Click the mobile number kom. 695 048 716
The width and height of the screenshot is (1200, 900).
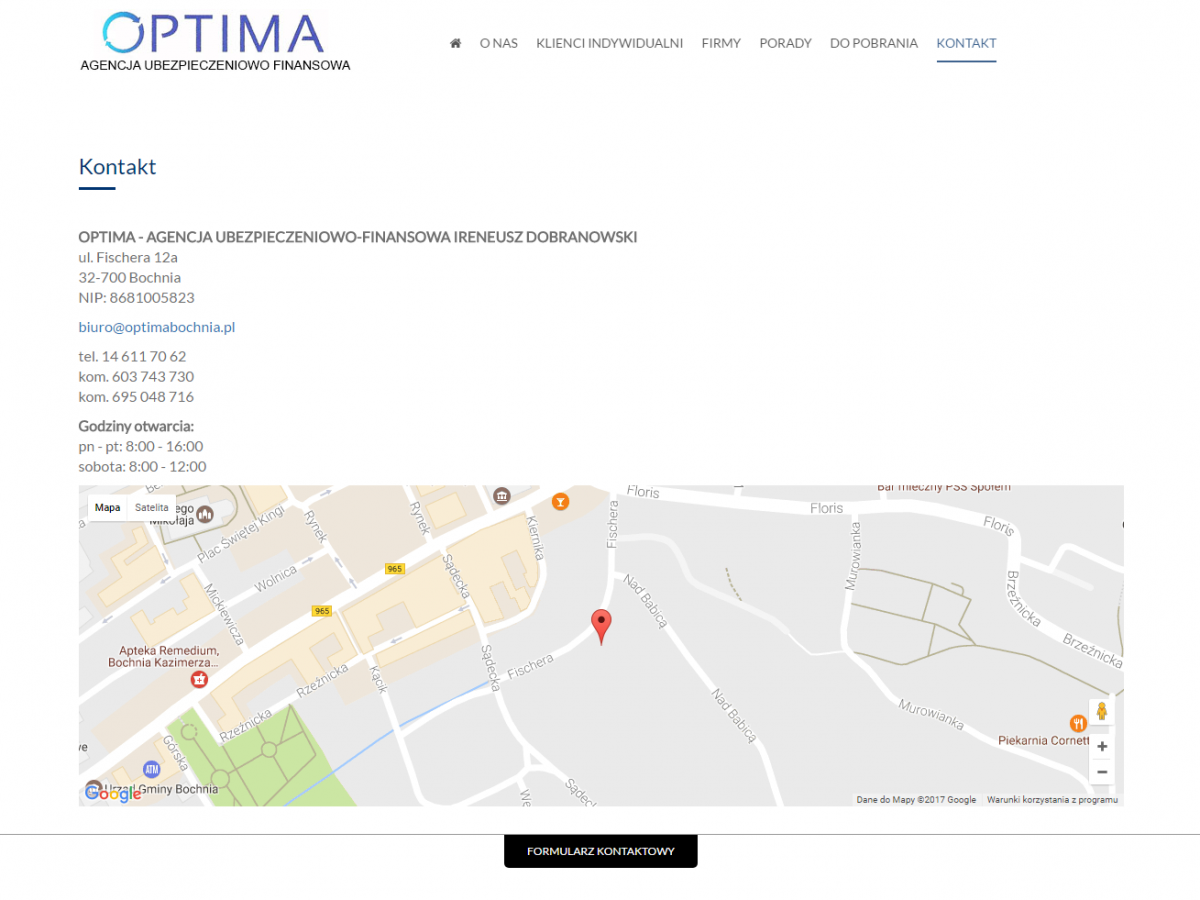pyautogui.click(x=137, y=396)
